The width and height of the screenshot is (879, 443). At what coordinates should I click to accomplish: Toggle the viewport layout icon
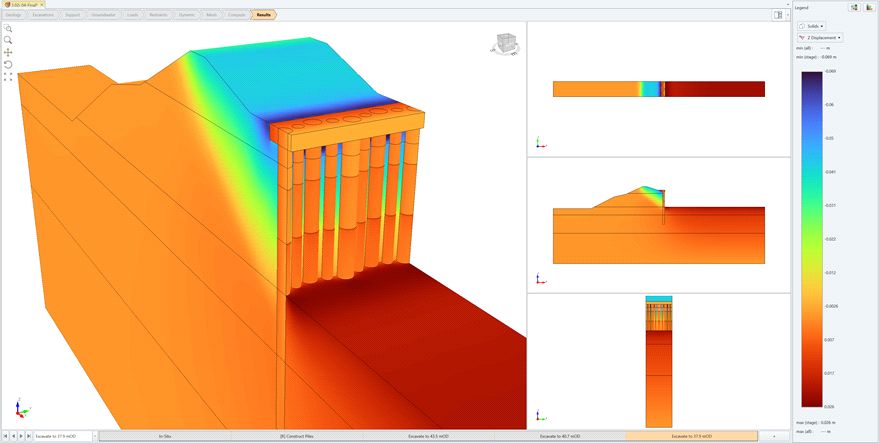(777, 15)
